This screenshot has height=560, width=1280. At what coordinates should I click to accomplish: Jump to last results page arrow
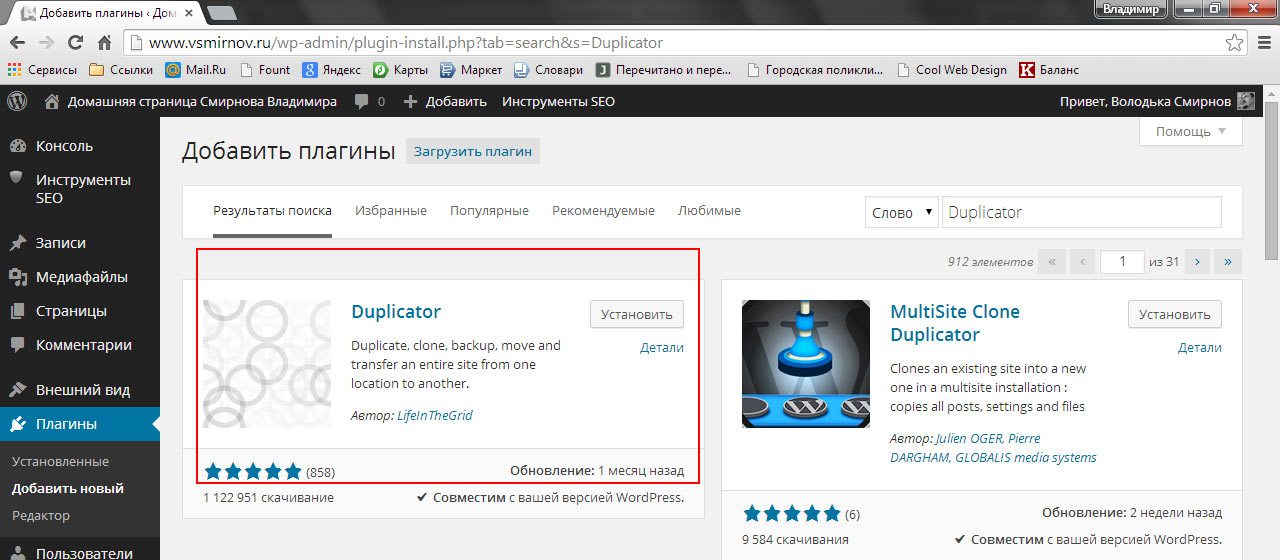[1228, 262]
